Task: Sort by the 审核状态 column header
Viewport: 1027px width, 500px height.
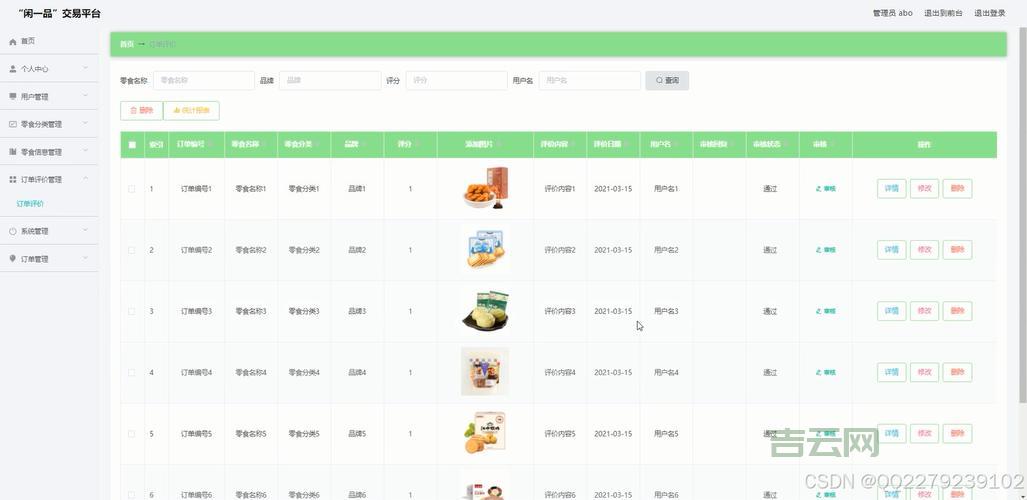Action: (x=772, y=145)
